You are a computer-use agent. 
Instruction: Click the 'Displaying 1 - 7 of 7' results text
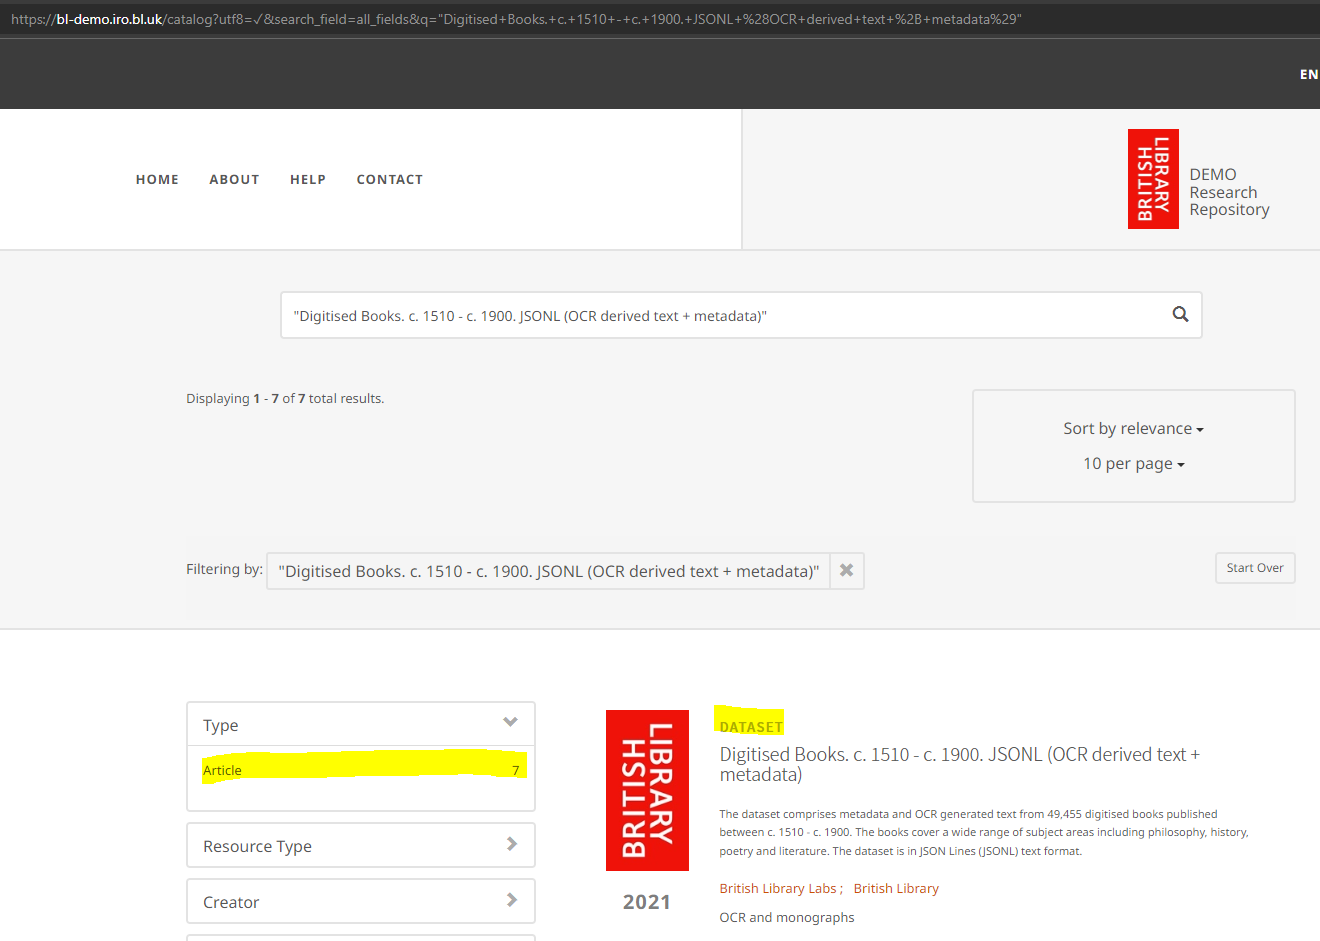point(285,399)
